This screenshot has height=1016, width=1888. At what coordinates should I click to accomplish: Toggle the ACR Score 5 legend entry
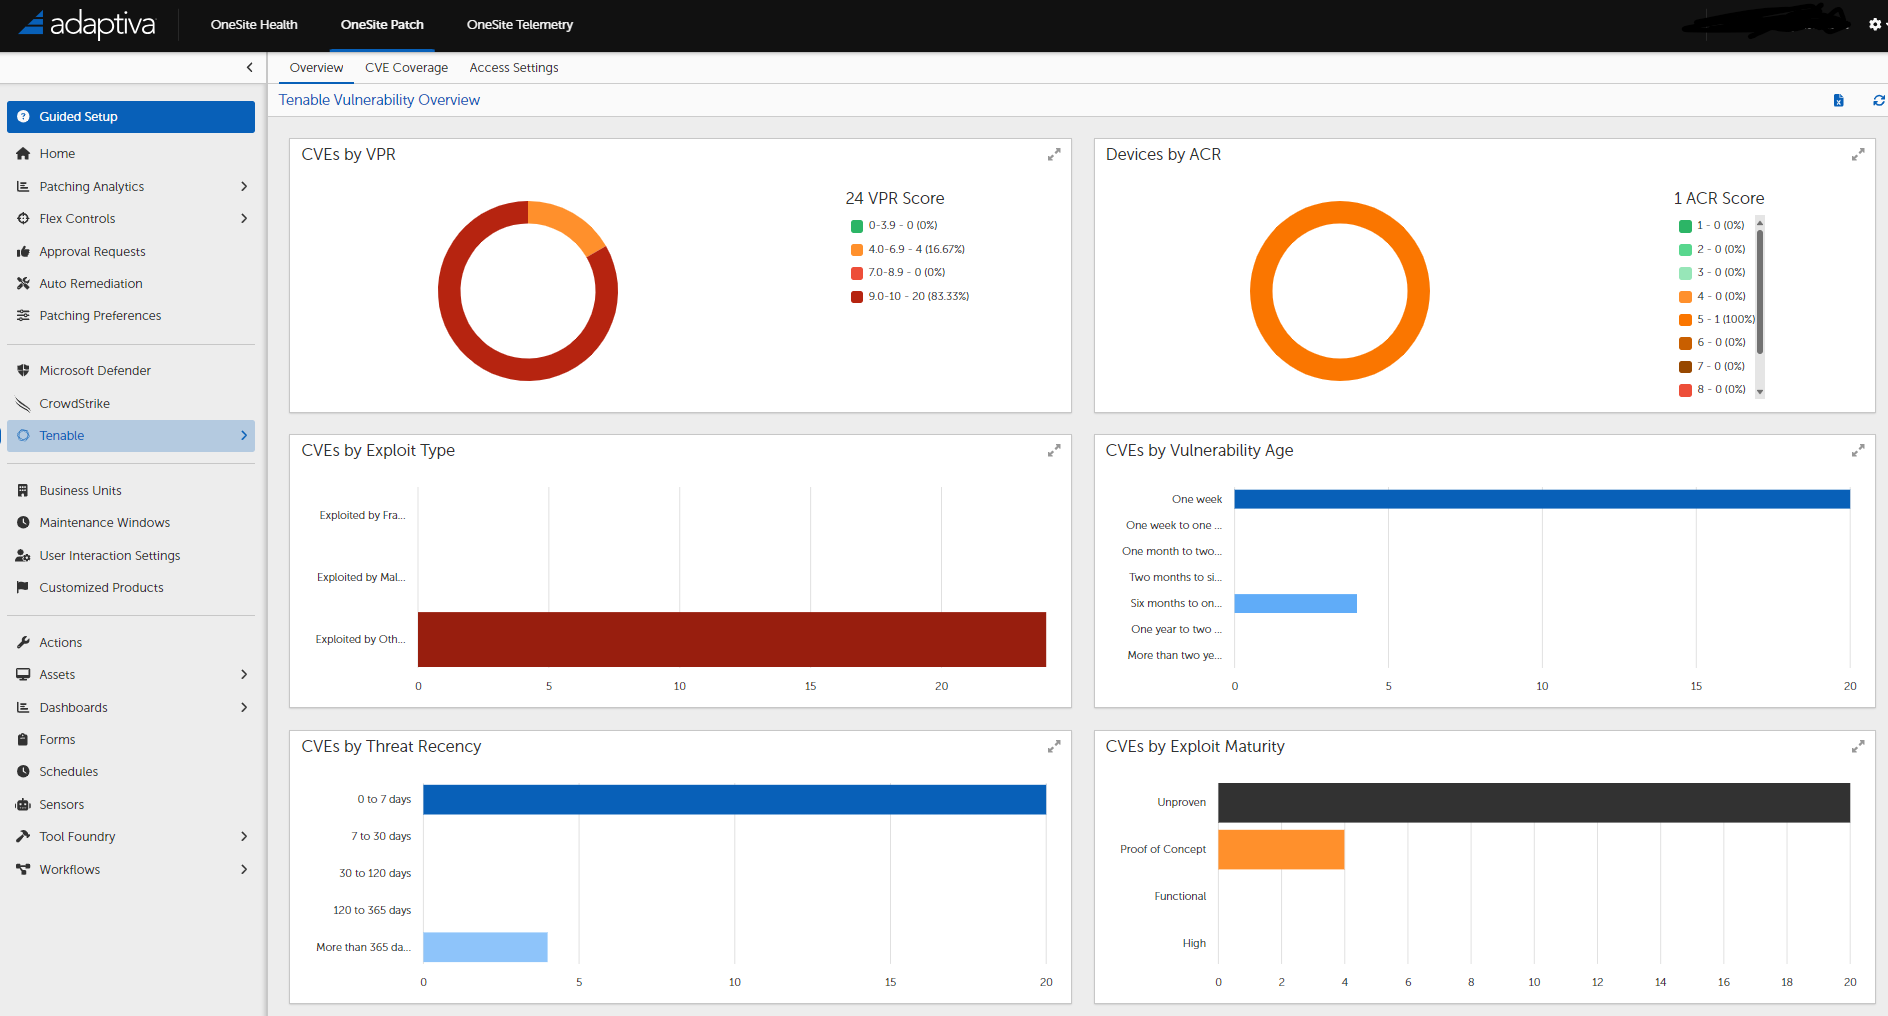click(x=1715, y=319)
